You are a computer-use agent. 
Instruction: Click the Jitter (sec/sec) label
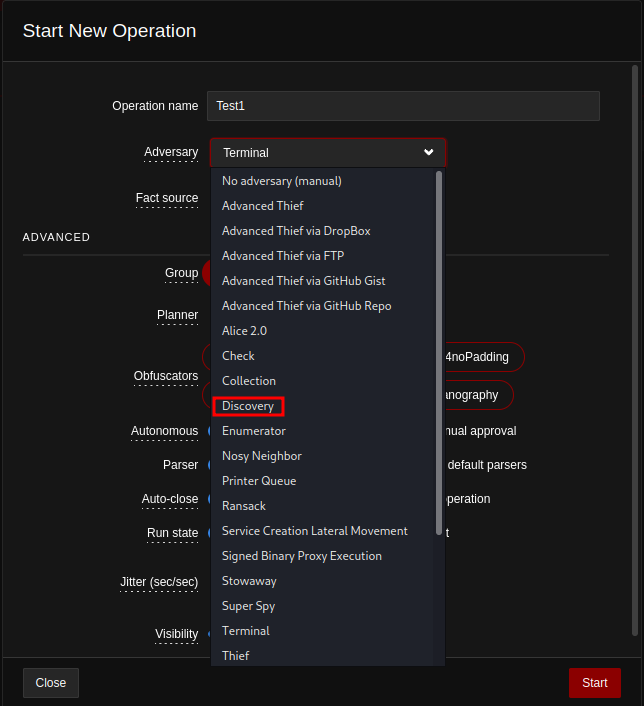159,582
